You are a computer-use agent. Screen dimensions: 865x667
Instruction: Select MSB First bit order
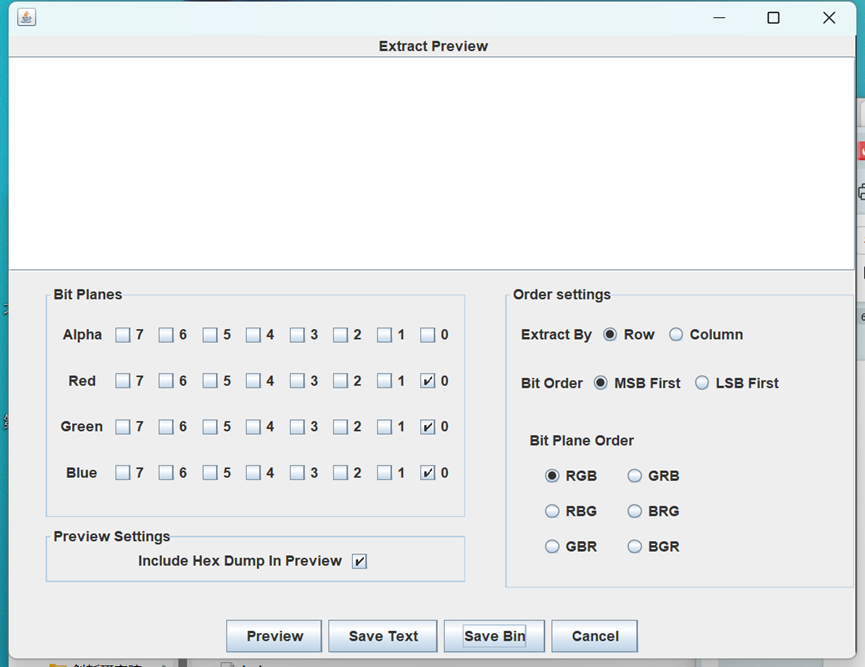click(x=600, y=383)
